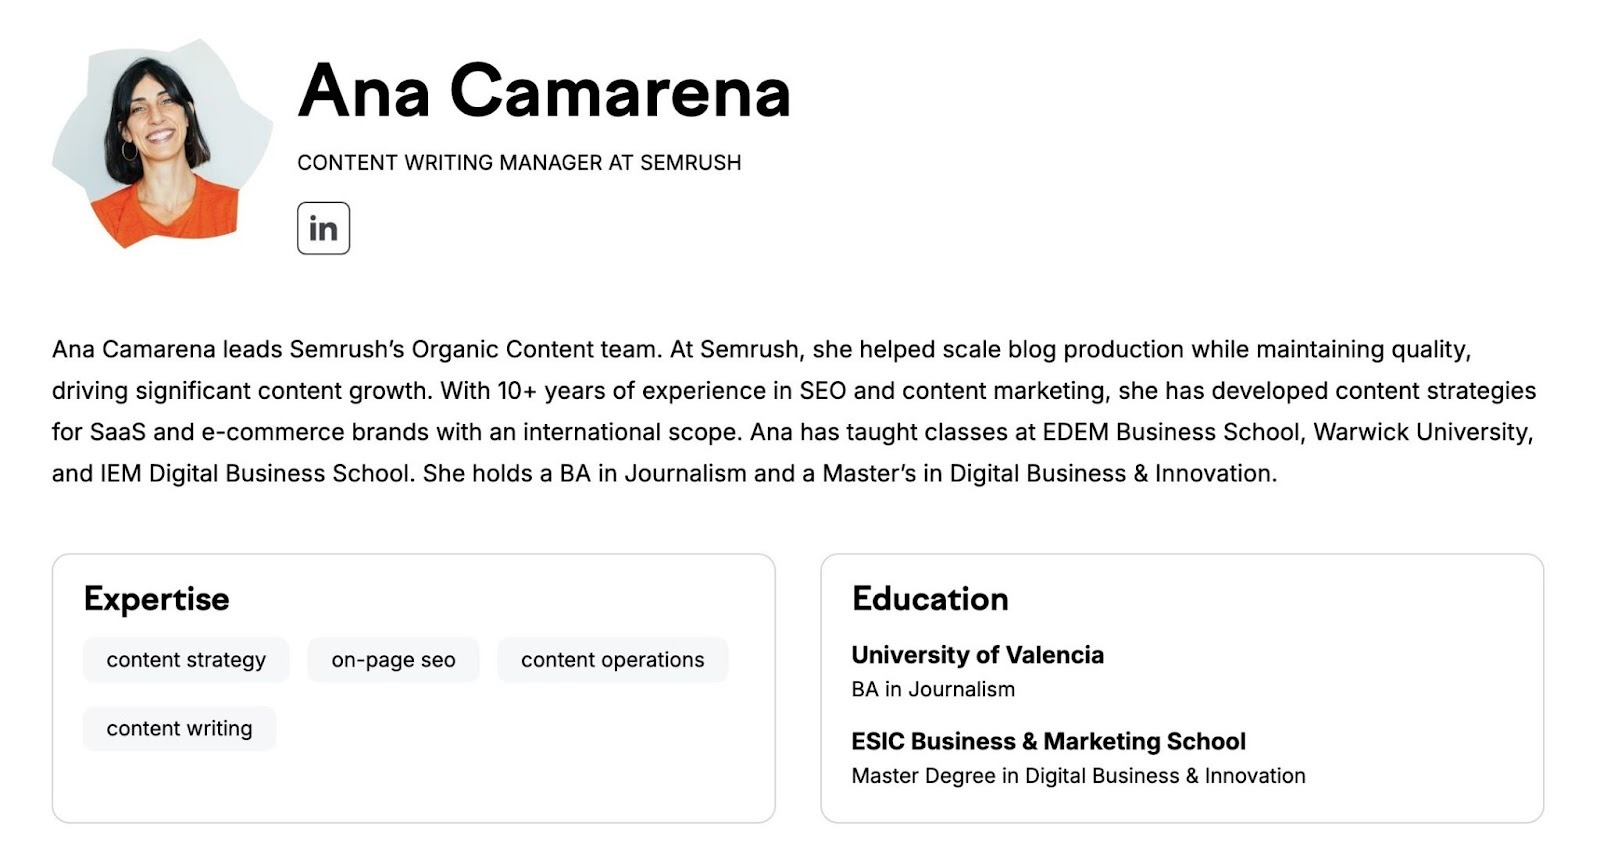
Task: Open the ESIC Business & Marketing School entry
Action: pos(1048,742)
